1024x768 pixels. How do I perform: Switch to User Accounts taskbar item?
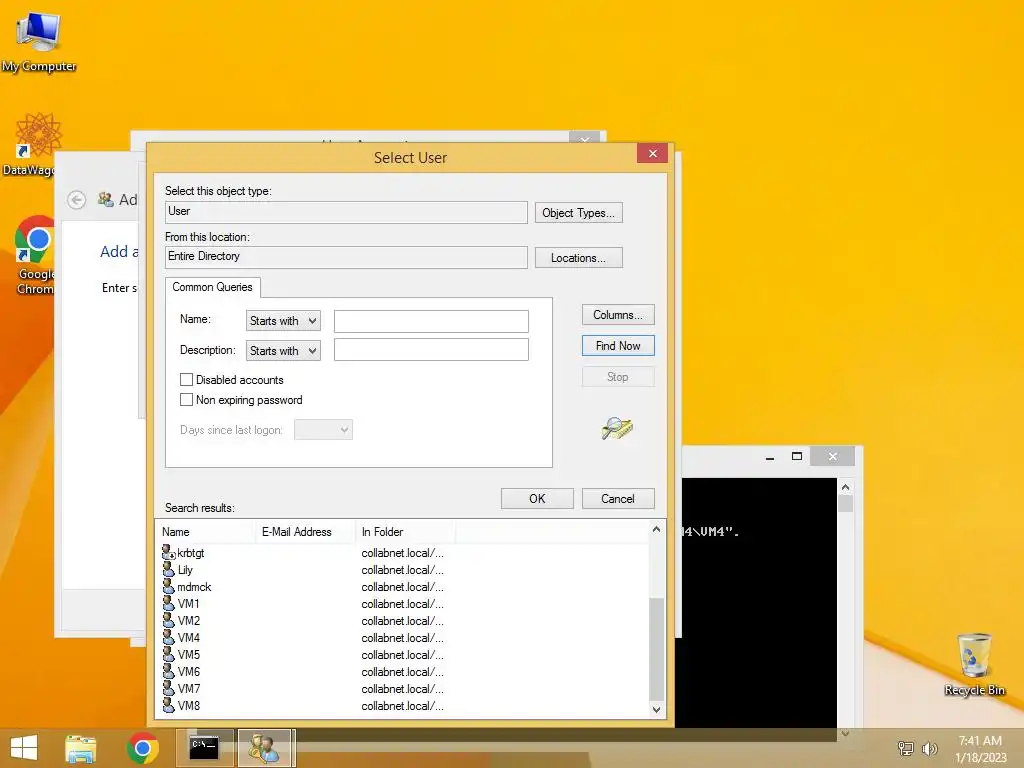[x=265, y=748]
